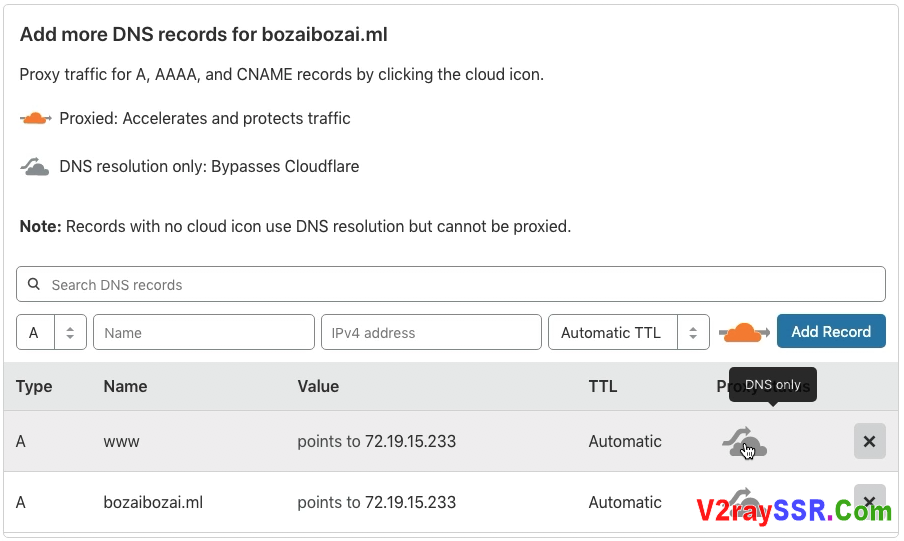Click the TTL column header

point(603,386)
